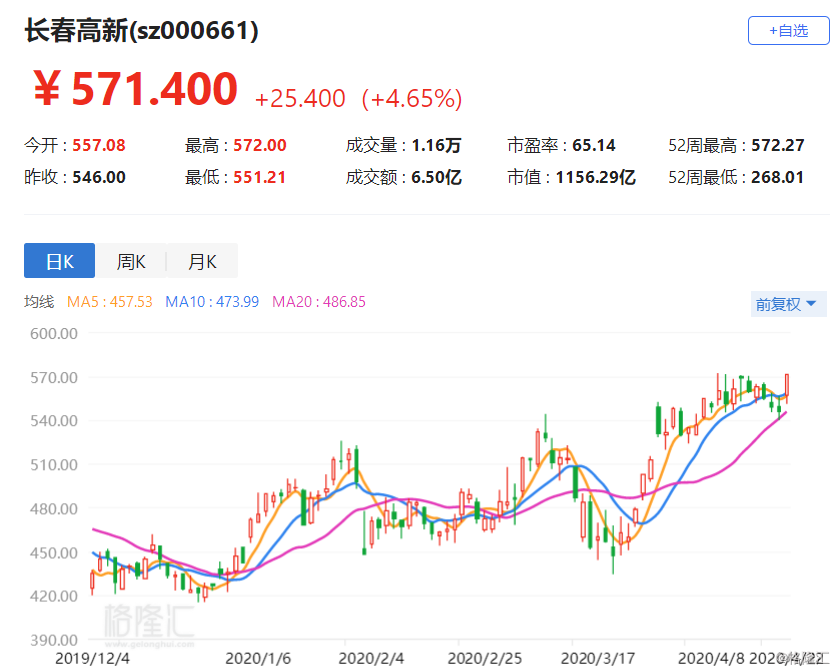This screenshot has width=837, height=672.
Task: Select the 日K daily chart tab
Action: pyautogui.click(x=59, y=261)
